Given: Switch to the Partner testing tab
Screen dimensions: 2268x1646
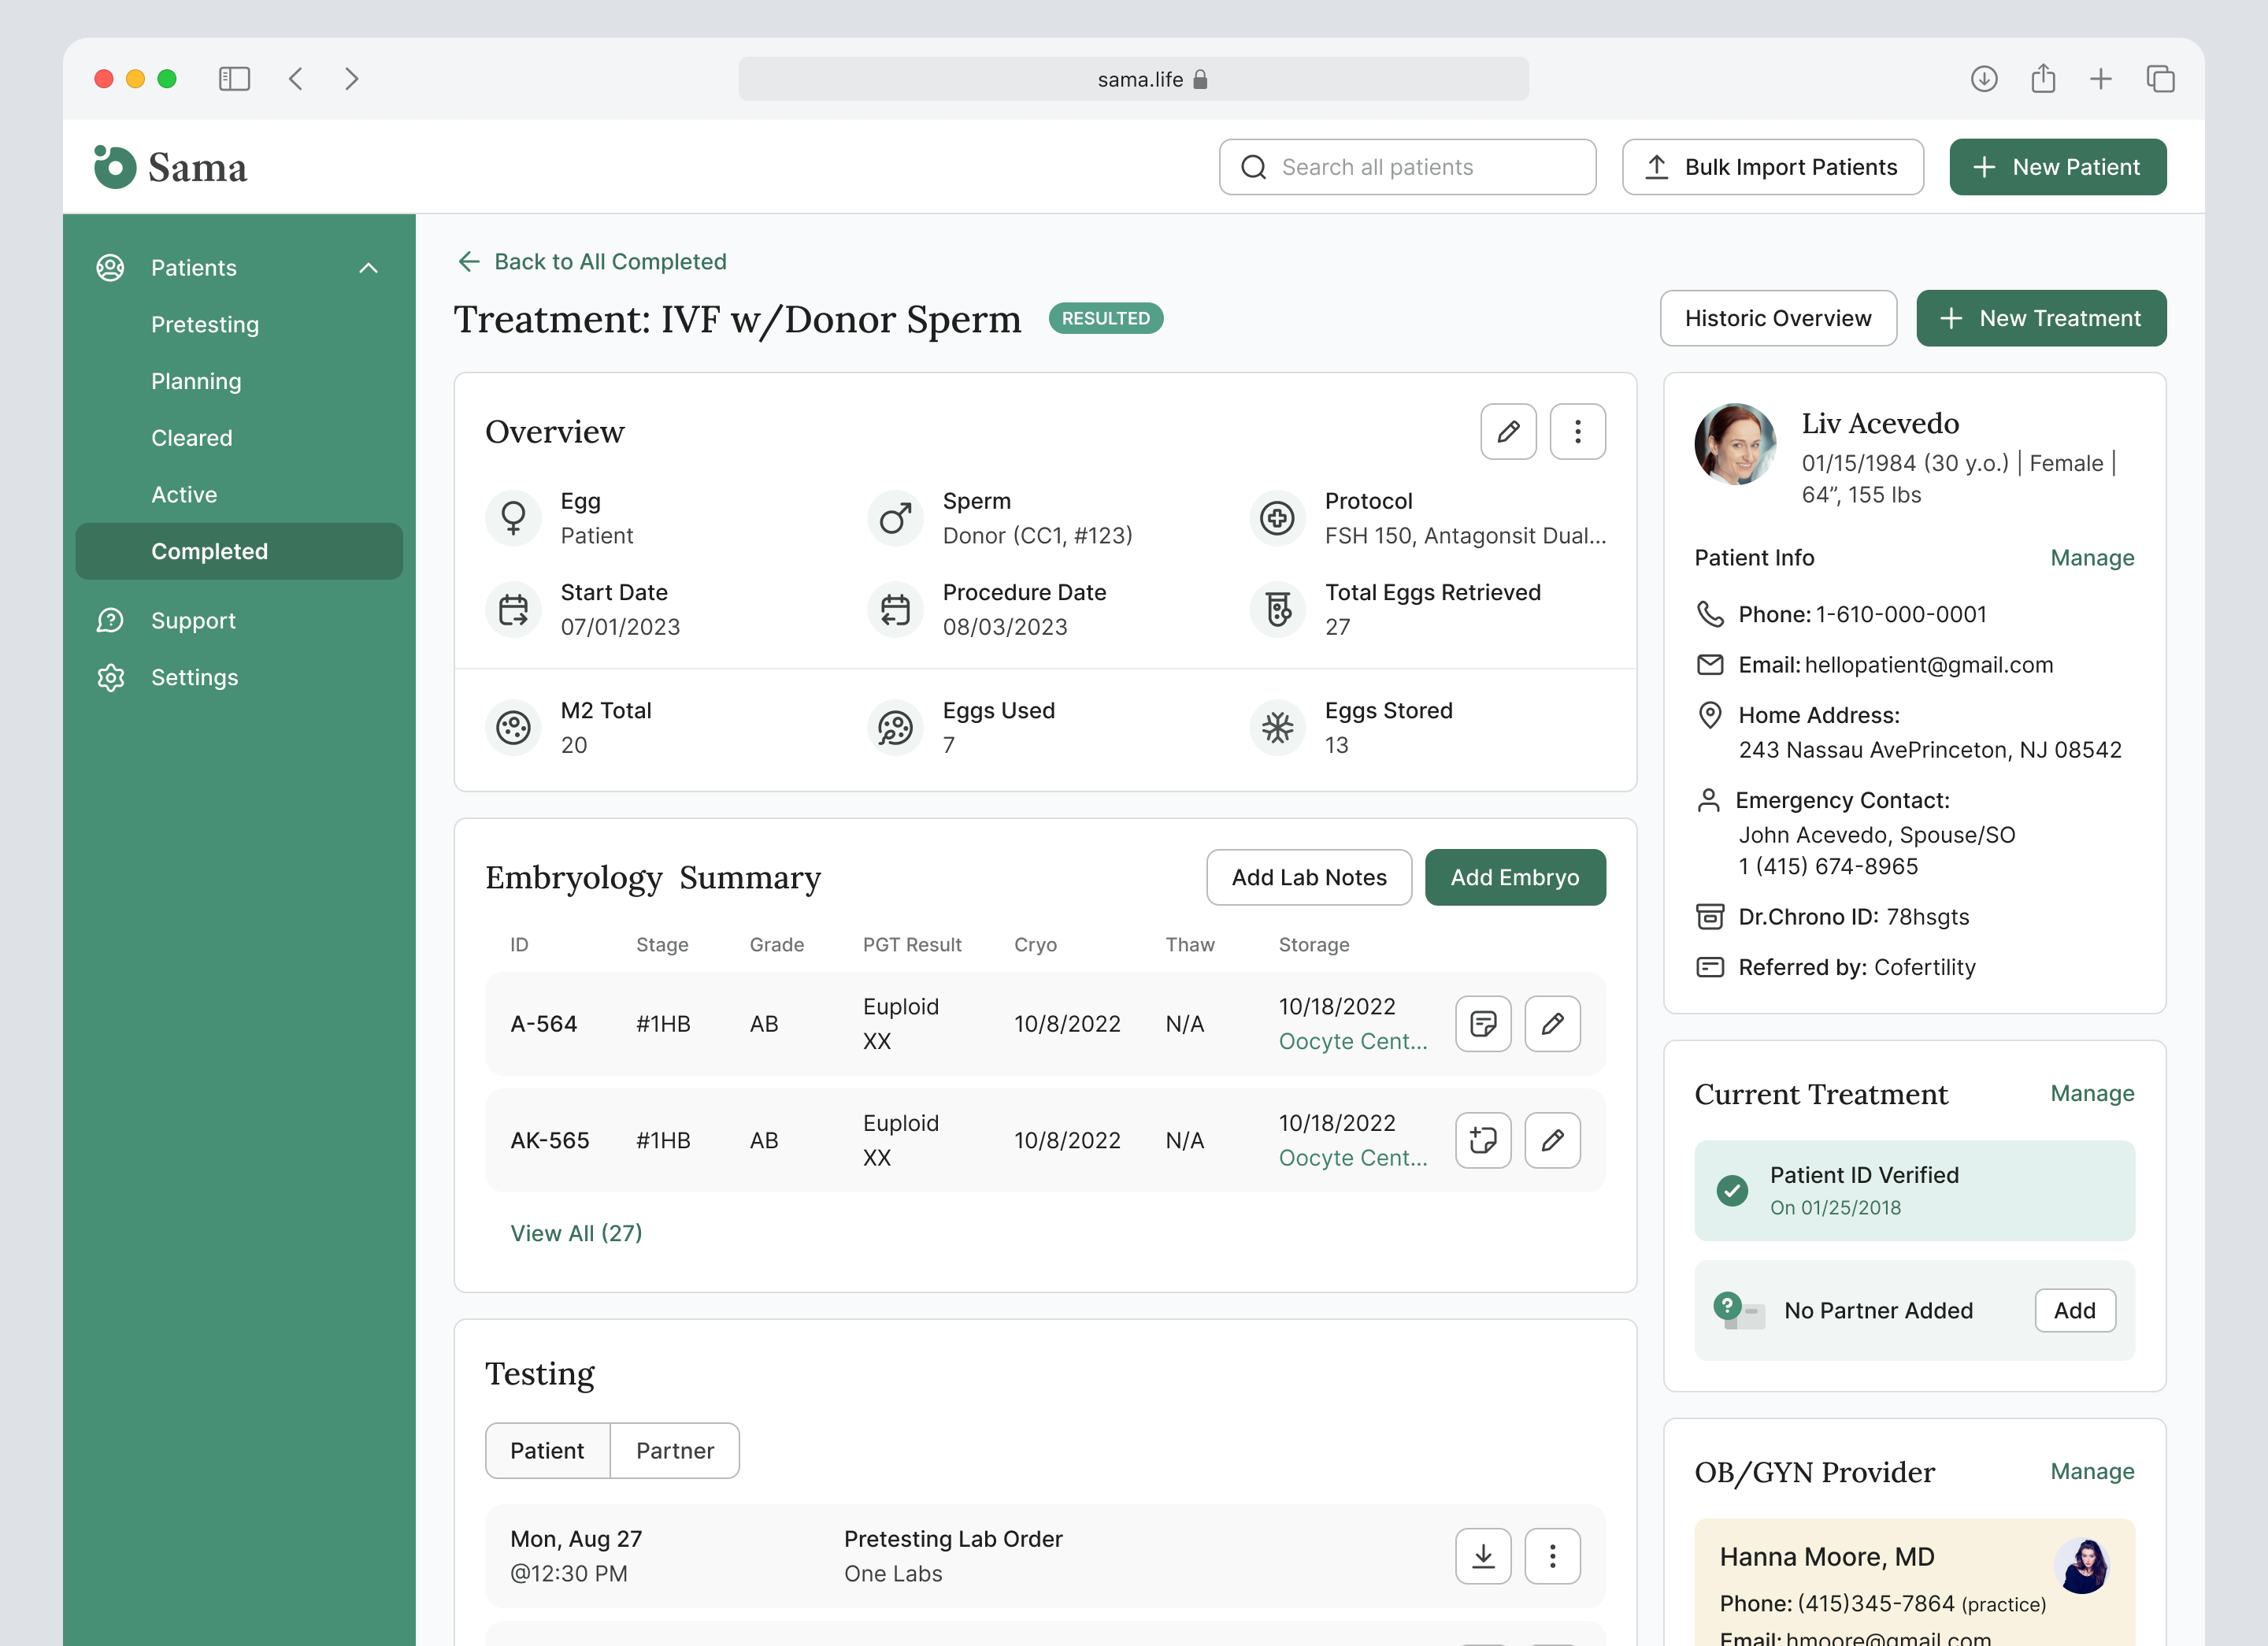Looking at the screenshot, I should tap(675, 1451).
